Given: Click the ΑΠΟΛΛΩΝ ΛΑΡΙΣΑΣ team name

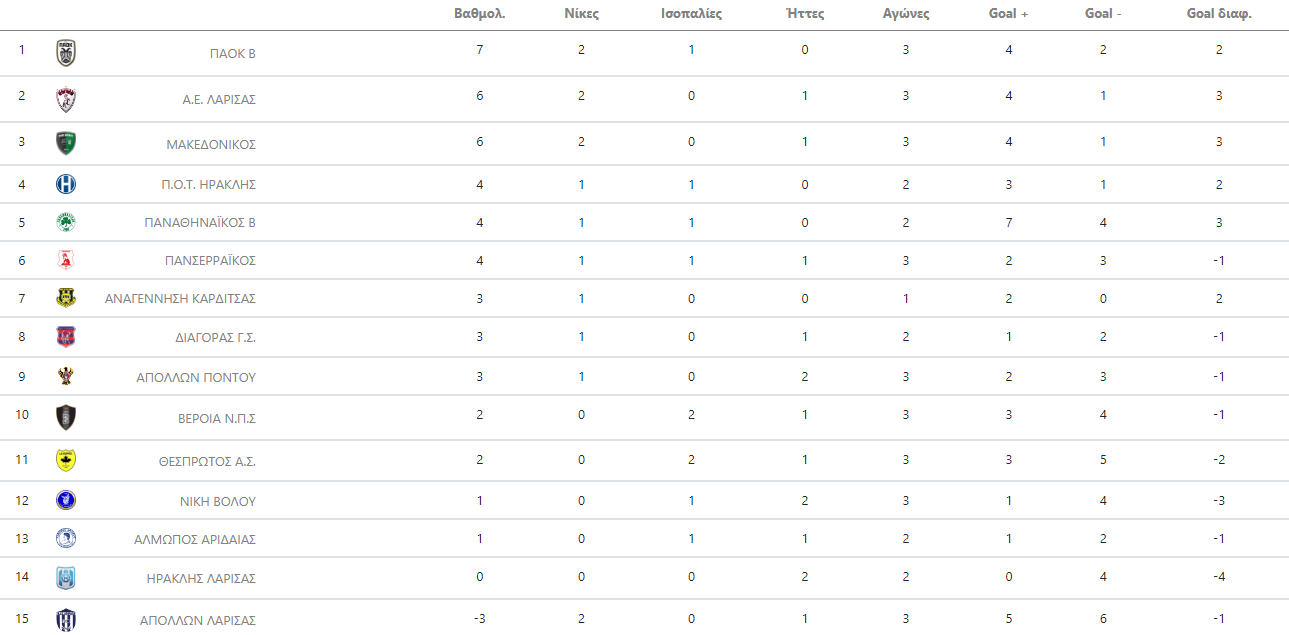Looking at the screenshot, I should [x=198, y=620].
